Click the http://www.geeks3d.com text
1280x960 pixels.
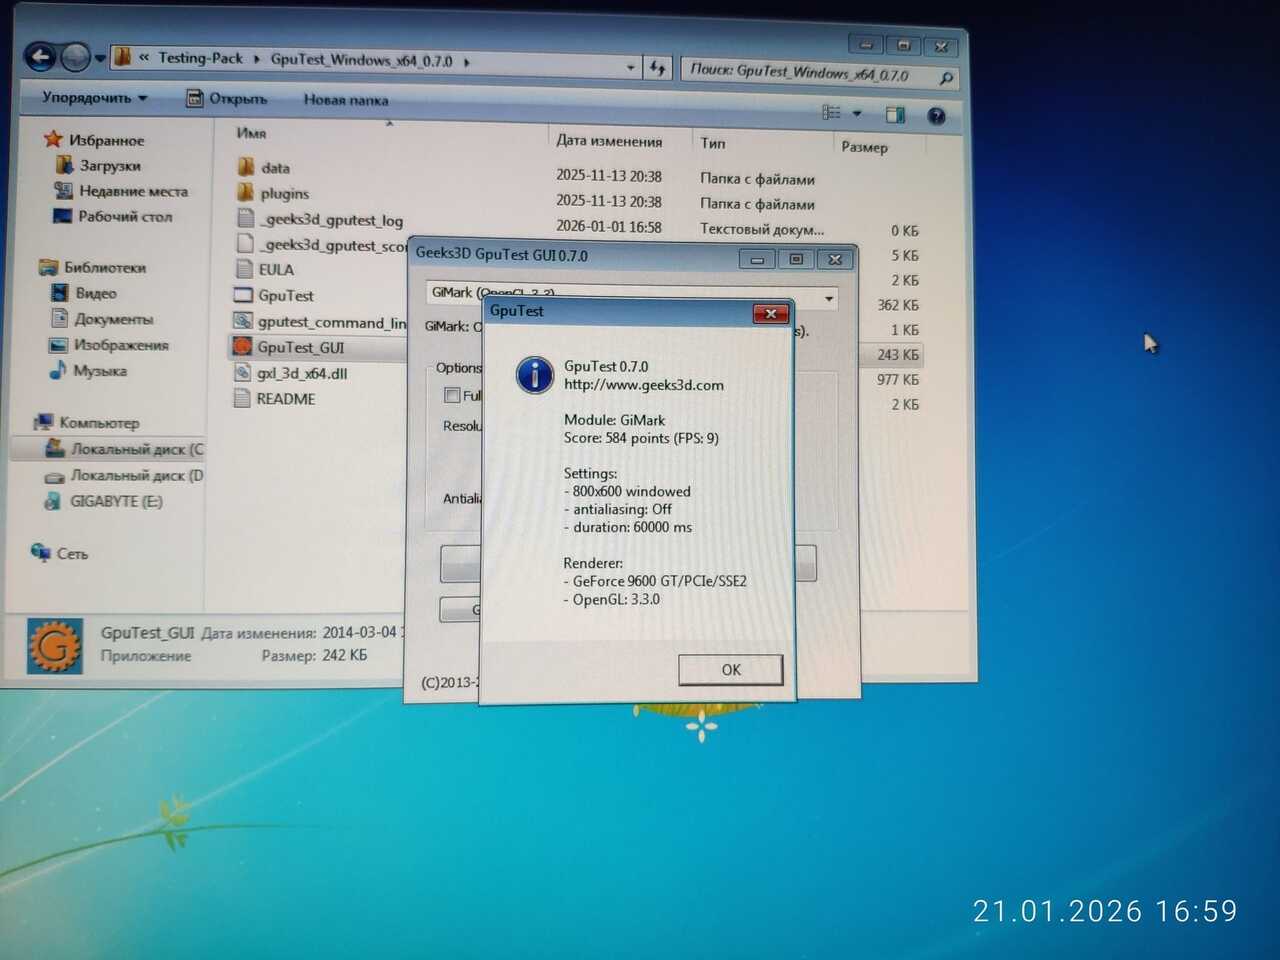click(644, 385)
